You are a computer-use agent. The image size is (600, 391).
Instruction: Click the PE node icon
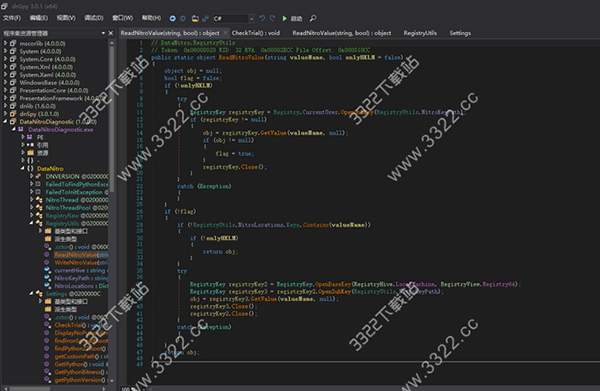[x=30, y=137]
